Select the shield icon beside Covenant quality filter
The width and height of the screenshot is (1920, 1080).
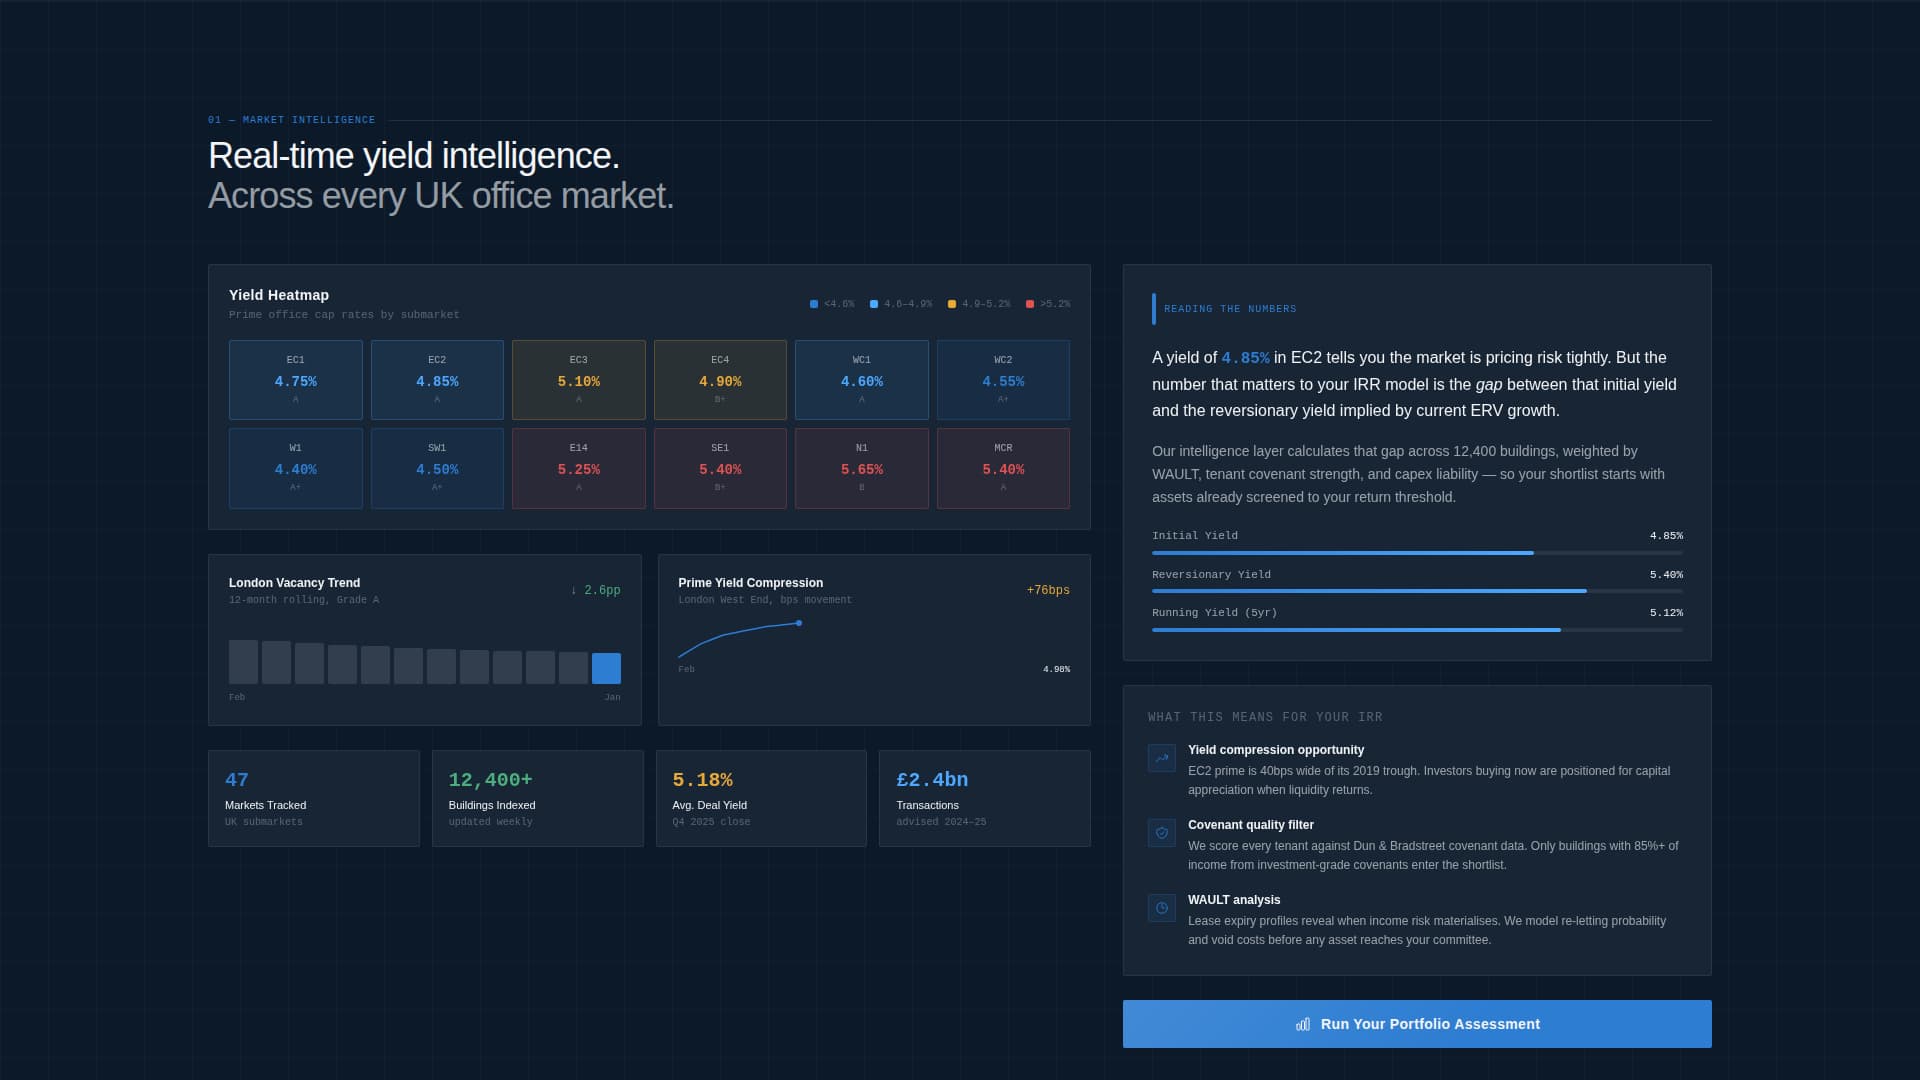point(1161,833)
